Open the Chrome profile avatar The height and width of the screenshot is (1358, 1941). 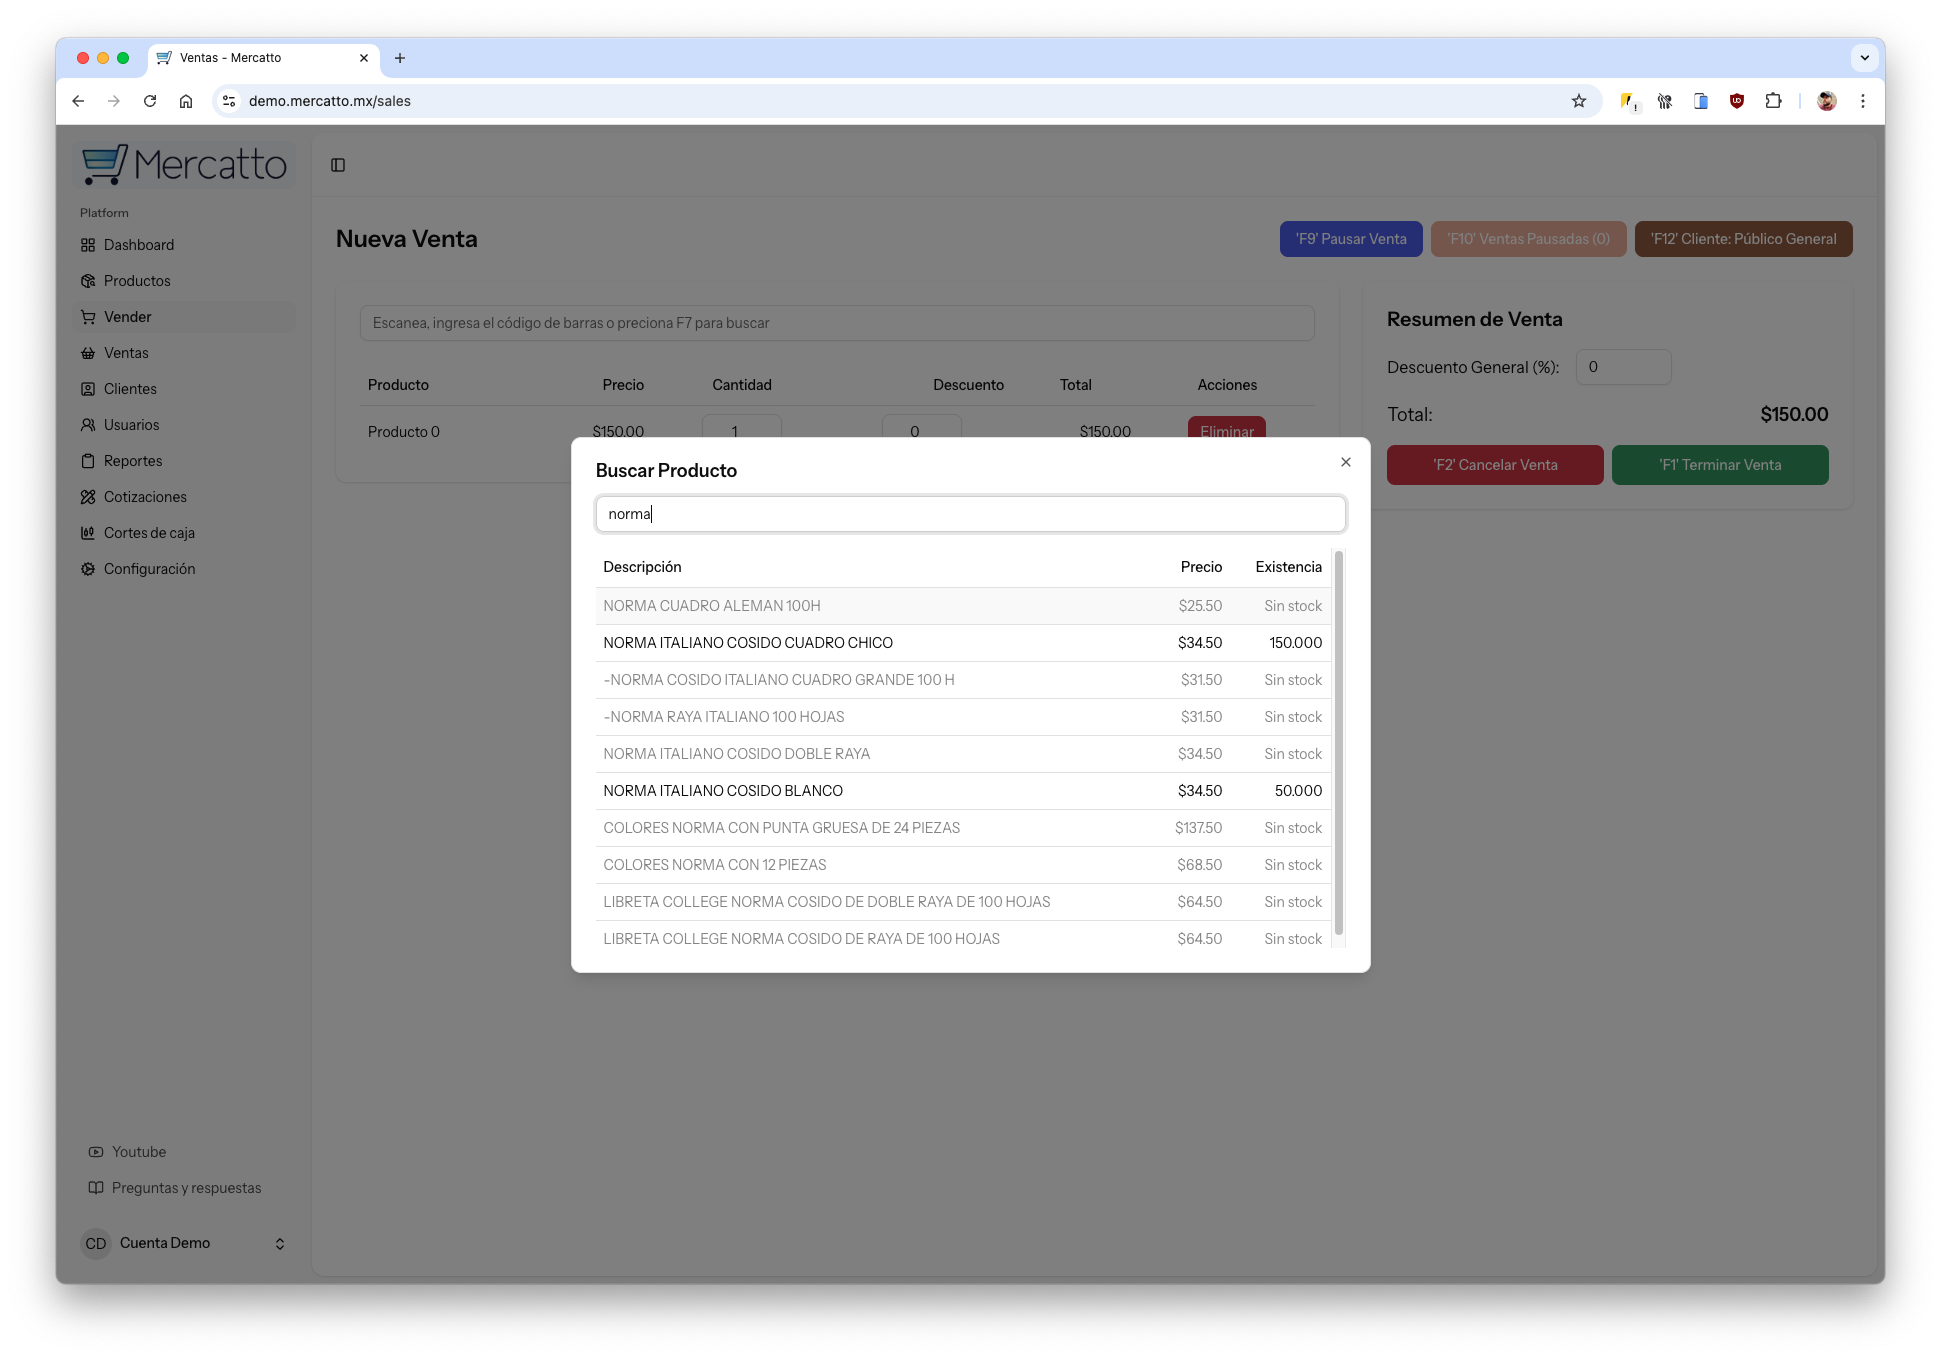click(x=1827, y=101)
